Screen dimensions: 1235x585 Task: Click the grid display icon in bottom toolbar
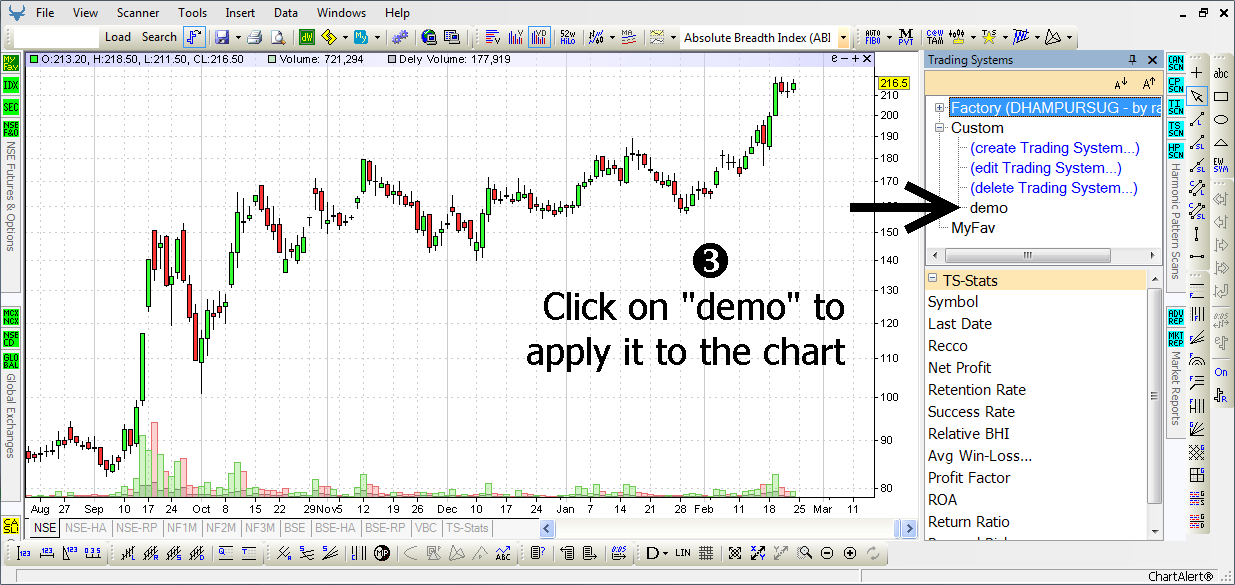705,553
